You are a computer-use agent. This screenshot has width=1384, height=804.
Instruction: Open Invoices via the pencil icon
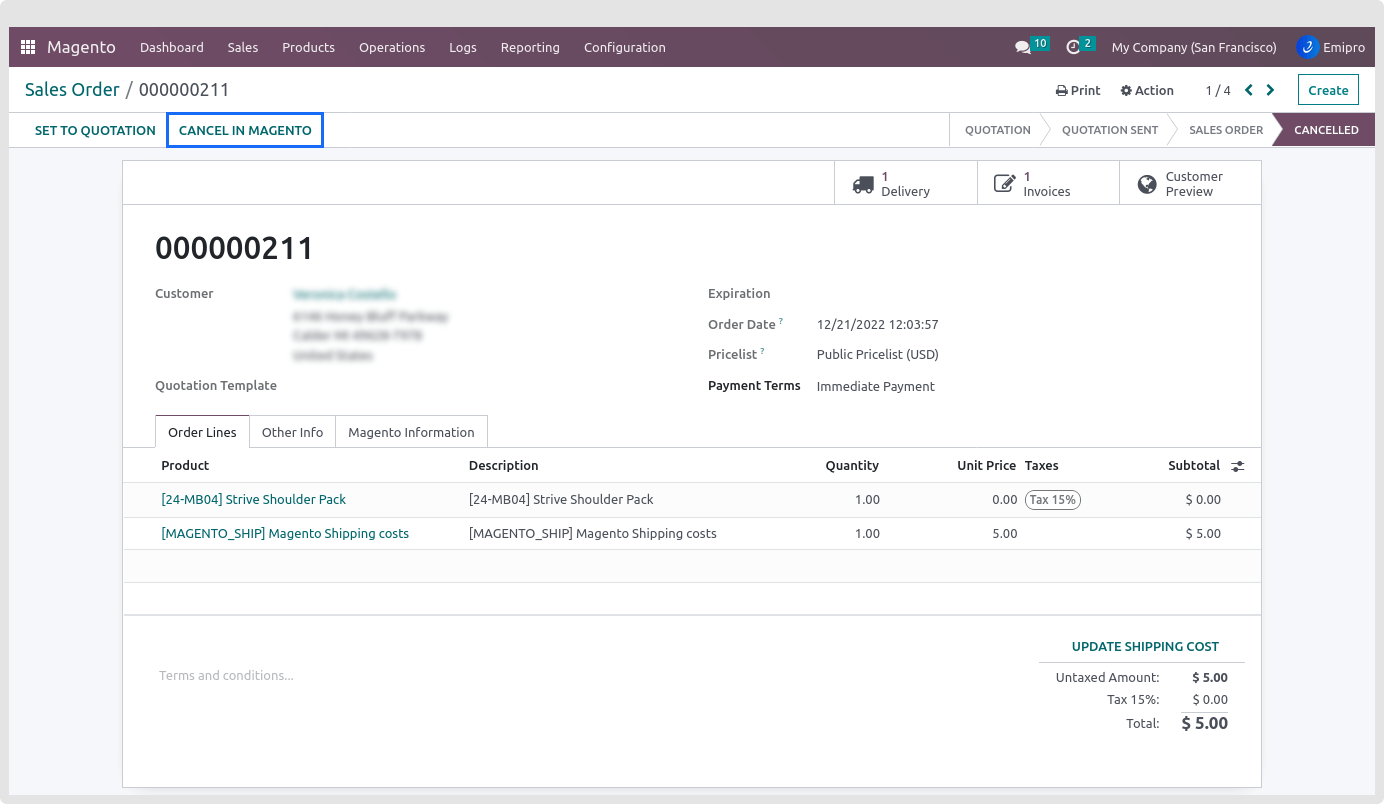1004,184
